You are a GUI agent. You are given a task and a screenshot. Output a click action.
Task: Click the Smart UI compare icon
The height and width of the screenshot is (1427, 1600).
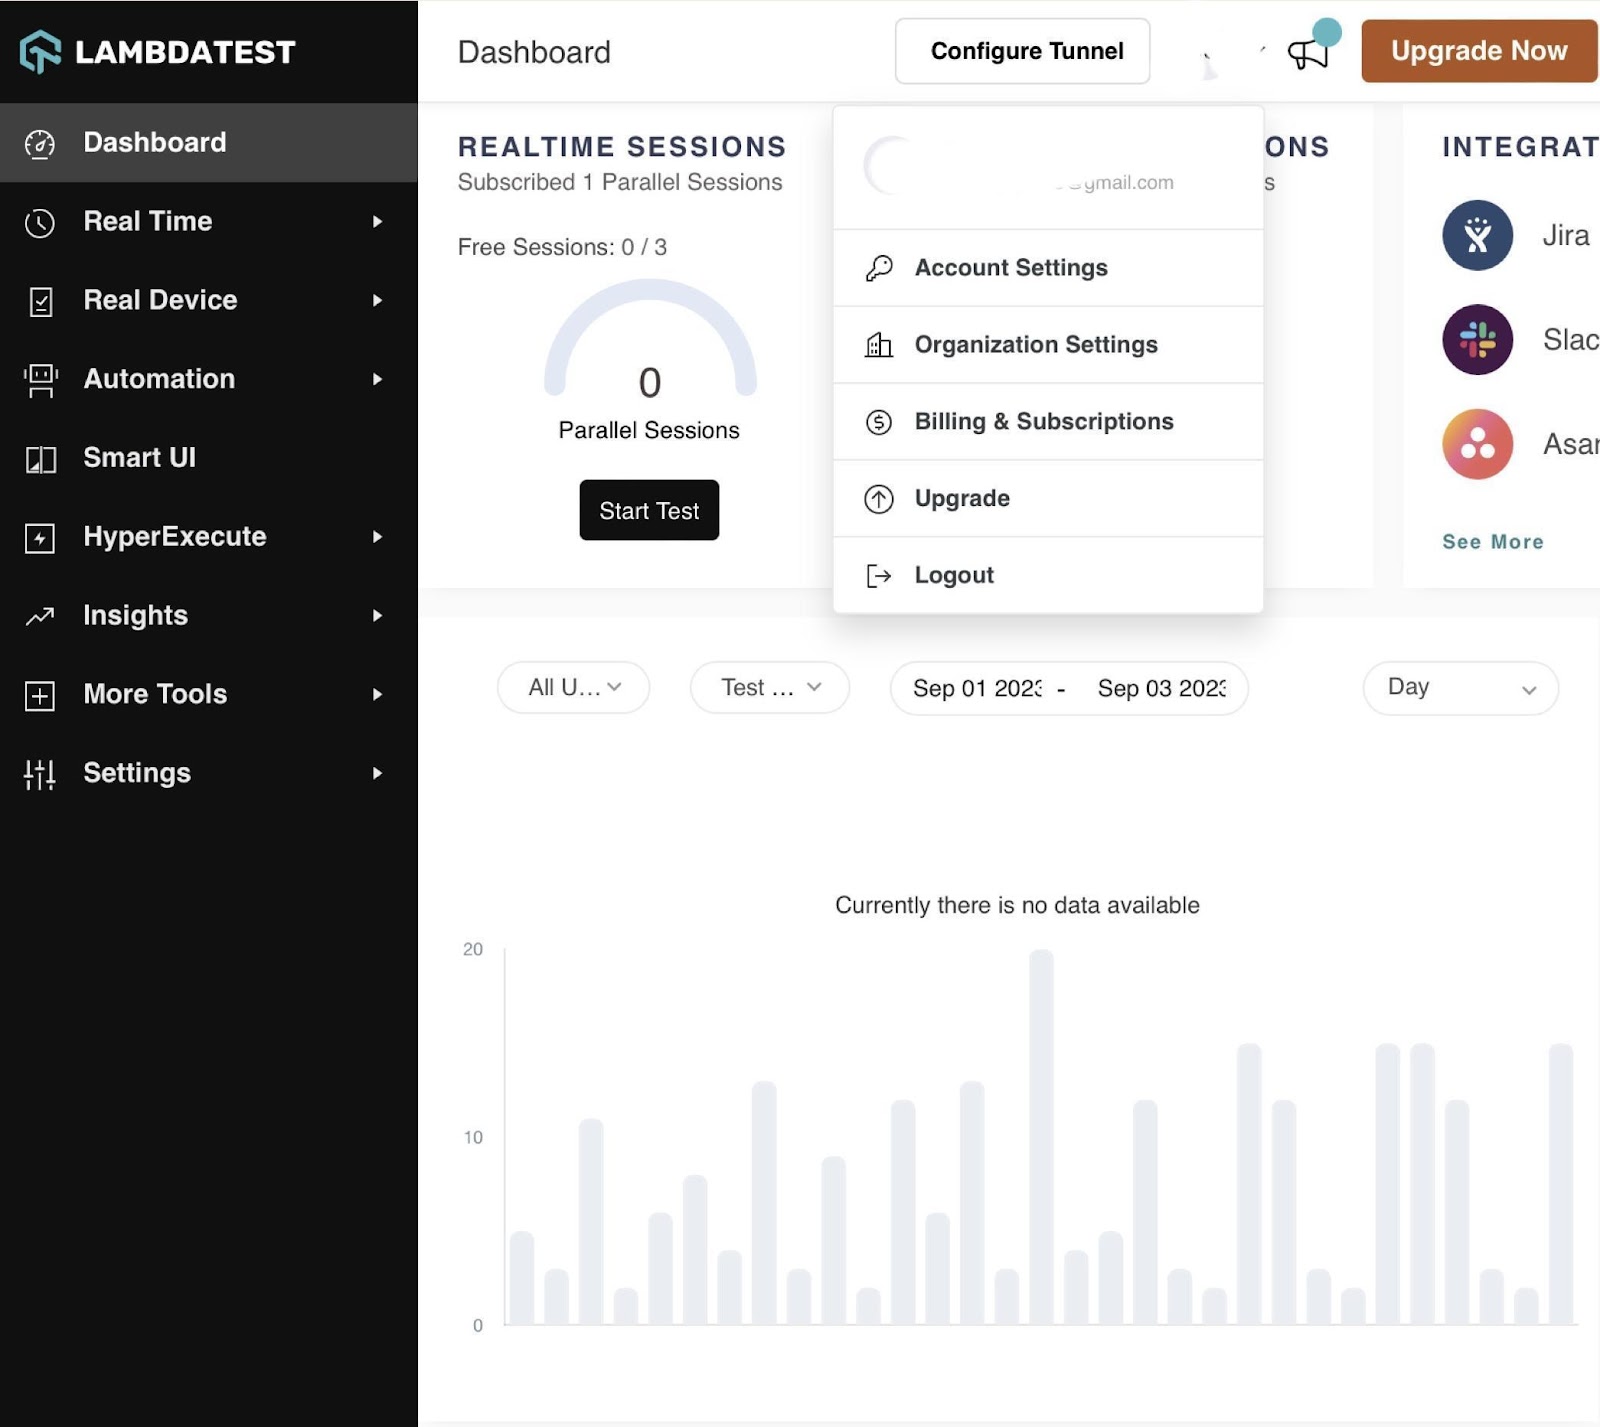click(40, 459)
